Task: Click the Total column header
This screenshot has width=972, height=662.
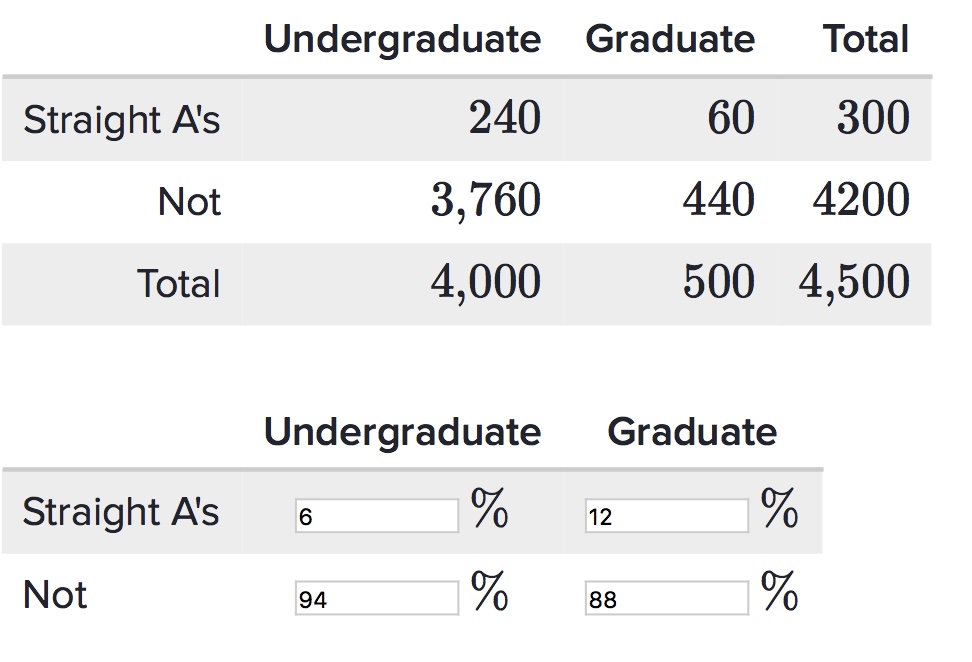Action: pos(866,39)
